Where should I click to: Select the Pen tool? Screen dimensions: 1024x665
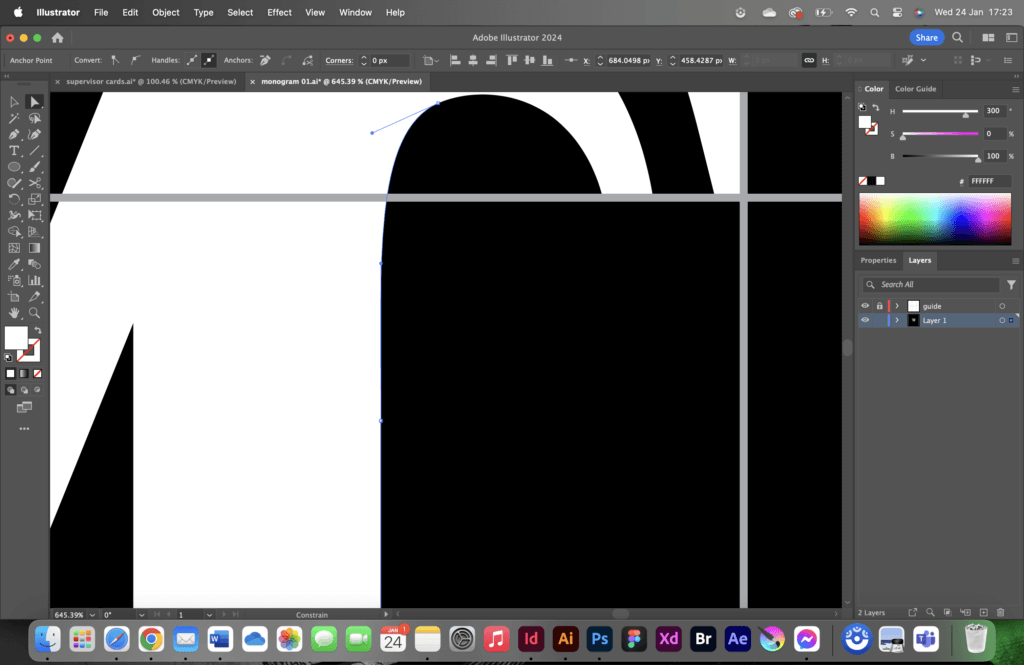pos(14,134)
